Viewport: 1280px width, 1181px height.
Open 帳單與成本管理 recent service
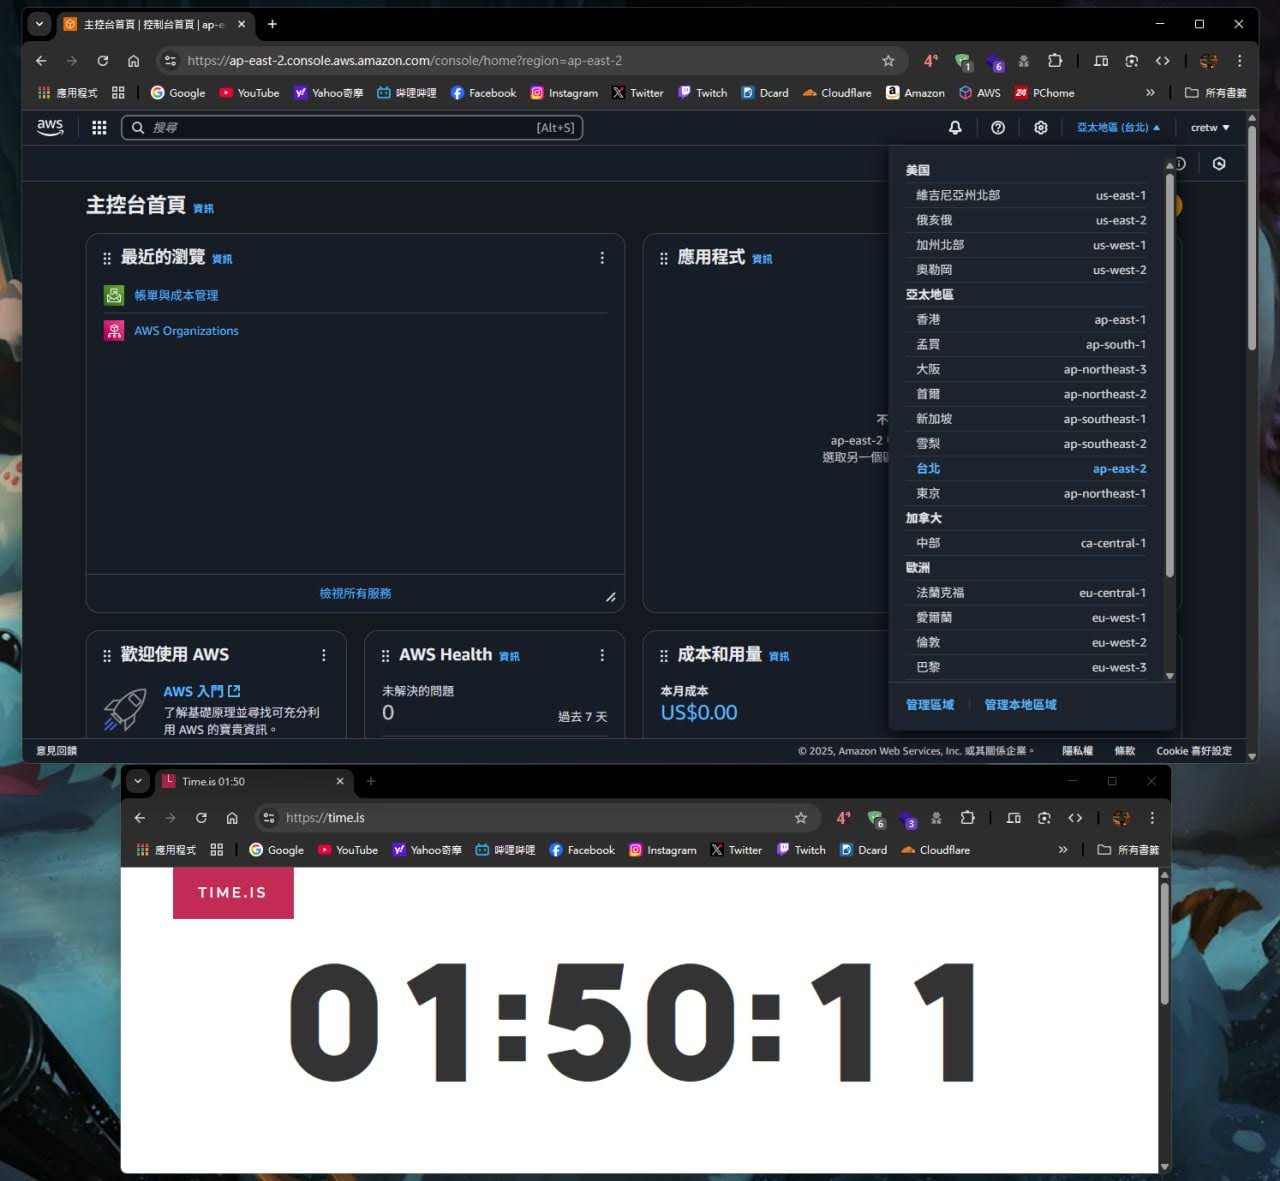176,295
